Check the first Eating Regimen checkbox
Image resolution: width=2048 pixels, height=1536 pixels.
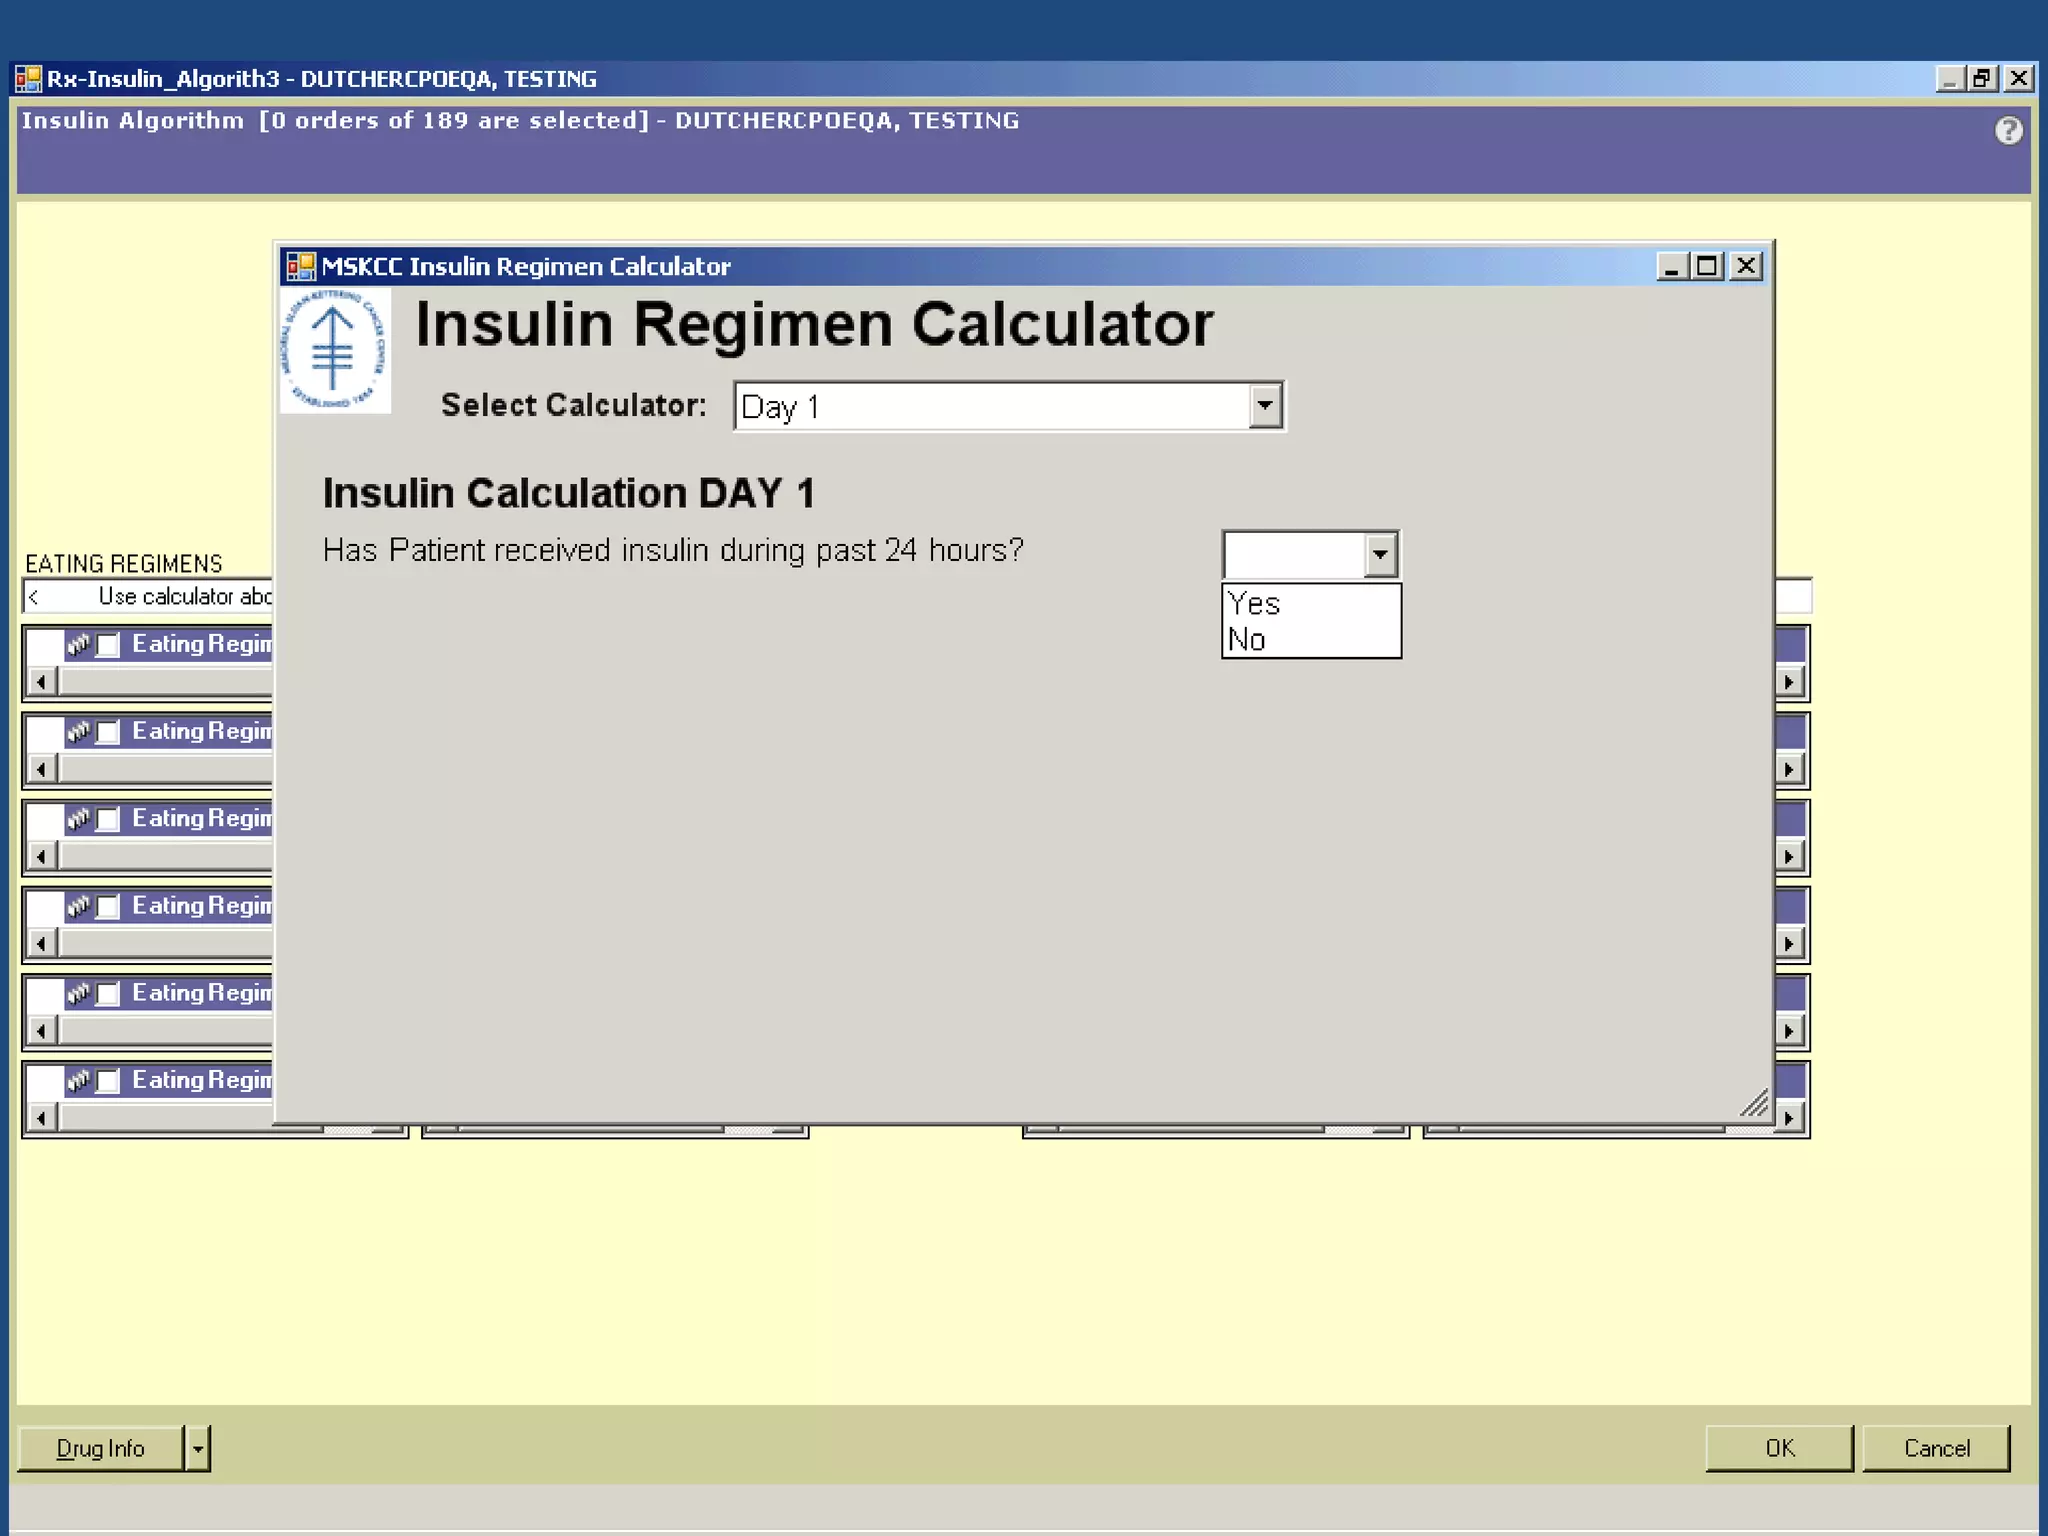tap(109, 645)
